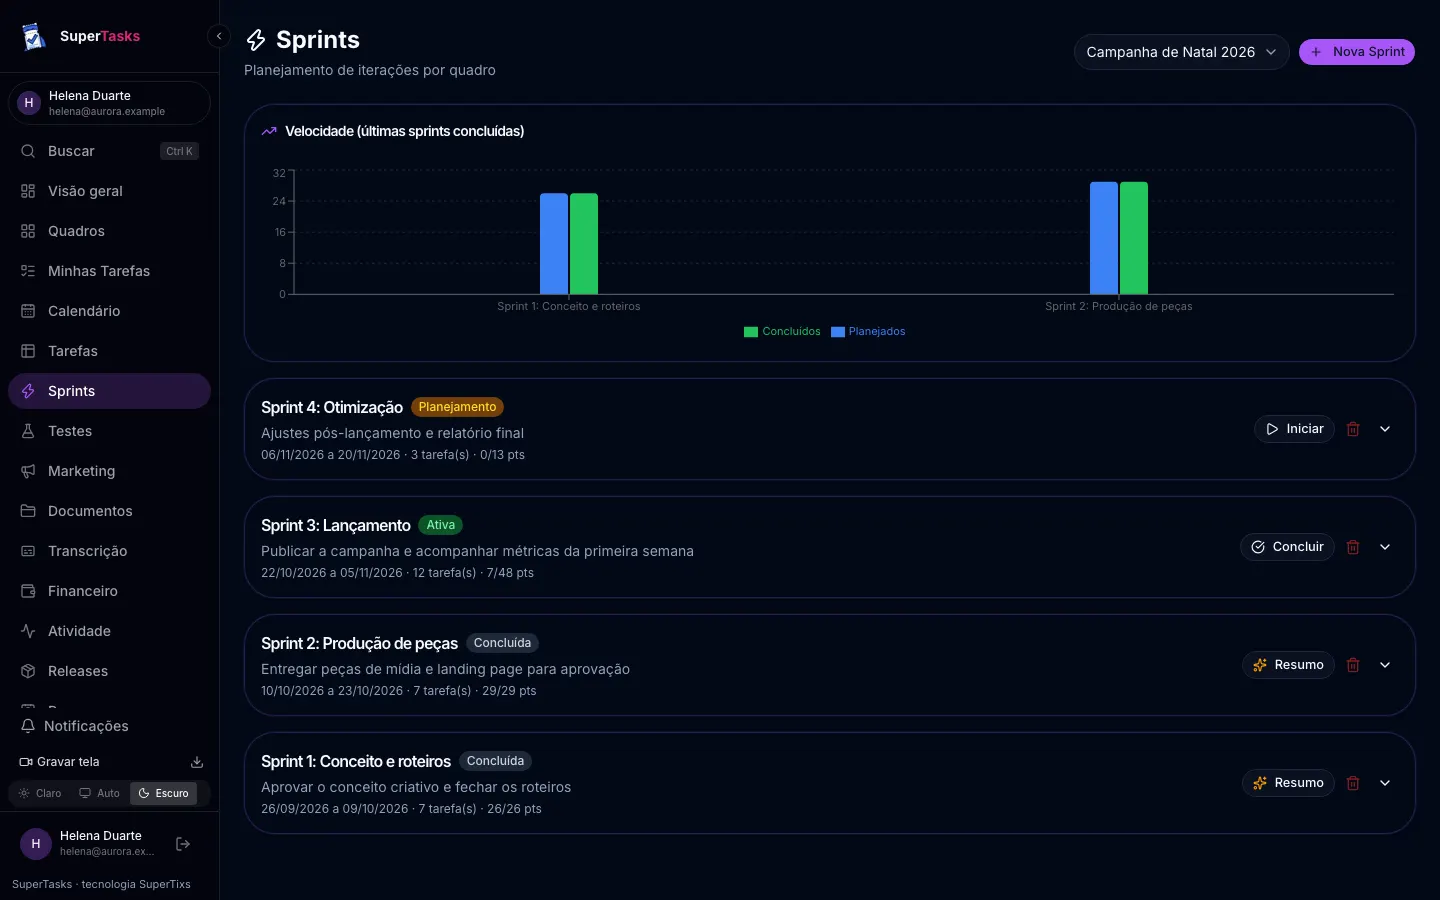Open the Buscar search field

(109, 151)
